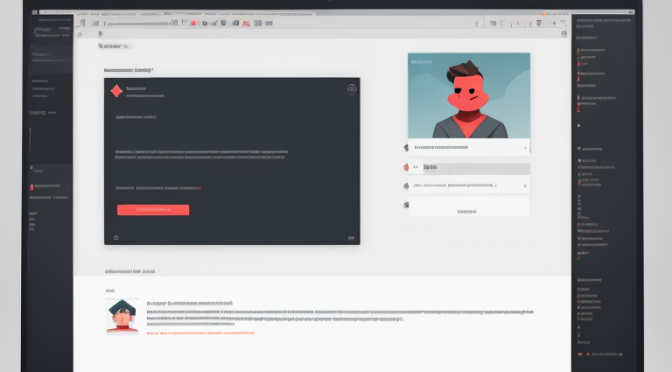This screenshot has height=372, width=672.
Task: Open the red-faced character illustration
Action: click(x=469, y=96)
